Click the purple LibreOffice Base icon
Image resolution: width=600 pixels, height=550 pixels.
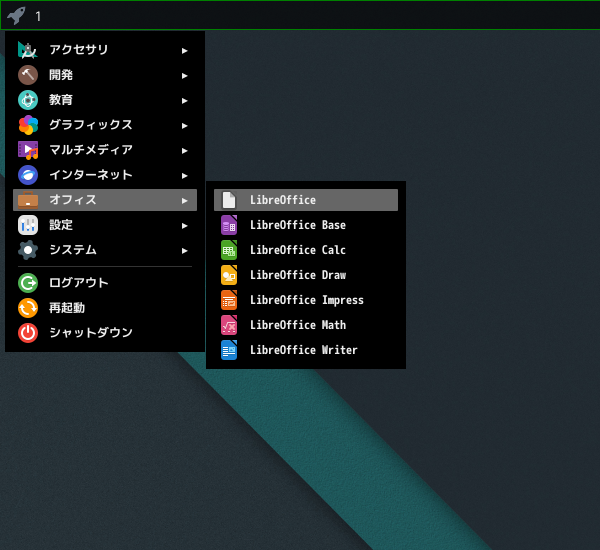tap(229, 225)
